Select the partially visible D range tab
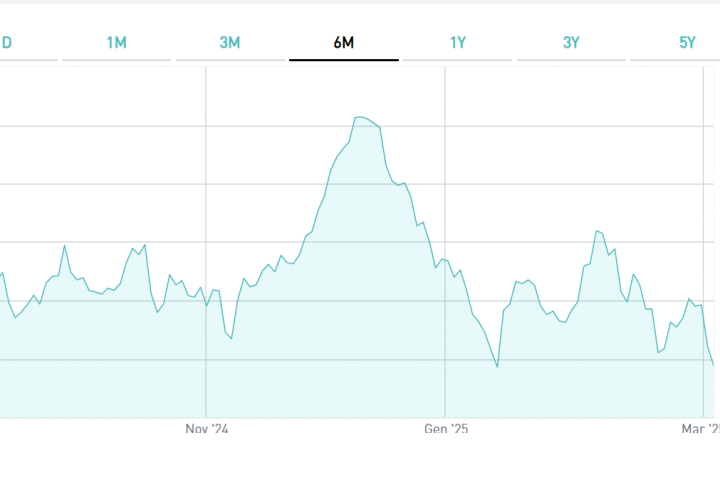The width and height of the screenshot is (720, 480). coord(7,42)
